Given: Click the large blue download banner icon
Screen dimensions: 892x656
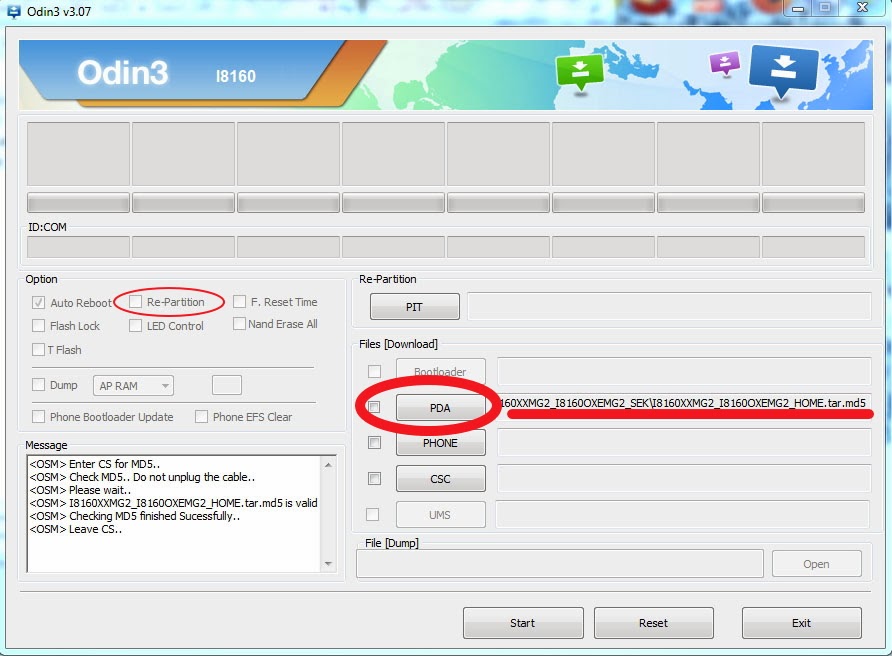Looking at the screenshot, I should coord(783,71).
